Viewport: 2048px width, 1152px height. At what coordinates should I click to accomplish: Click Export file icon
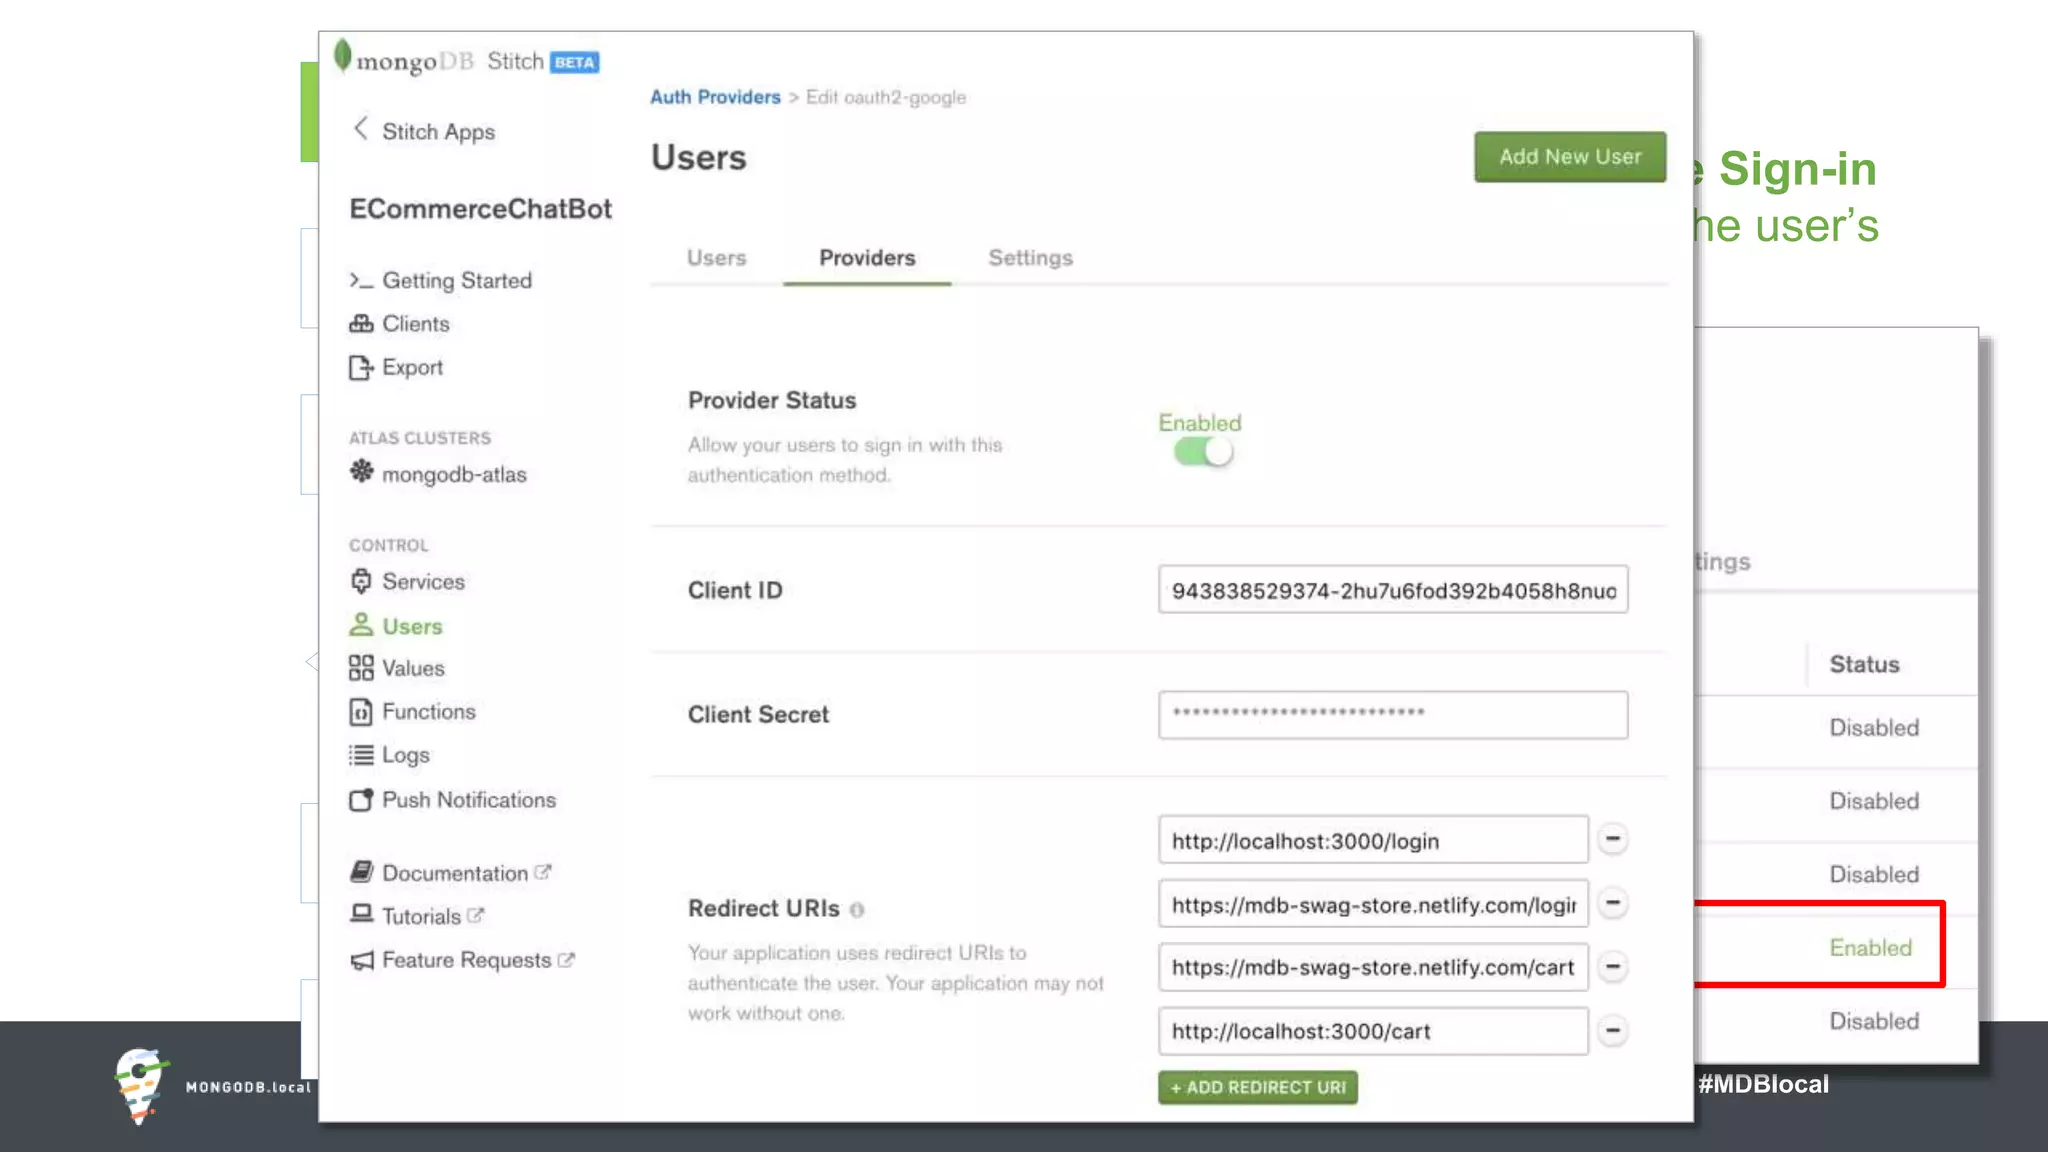[x=361, y=368]
